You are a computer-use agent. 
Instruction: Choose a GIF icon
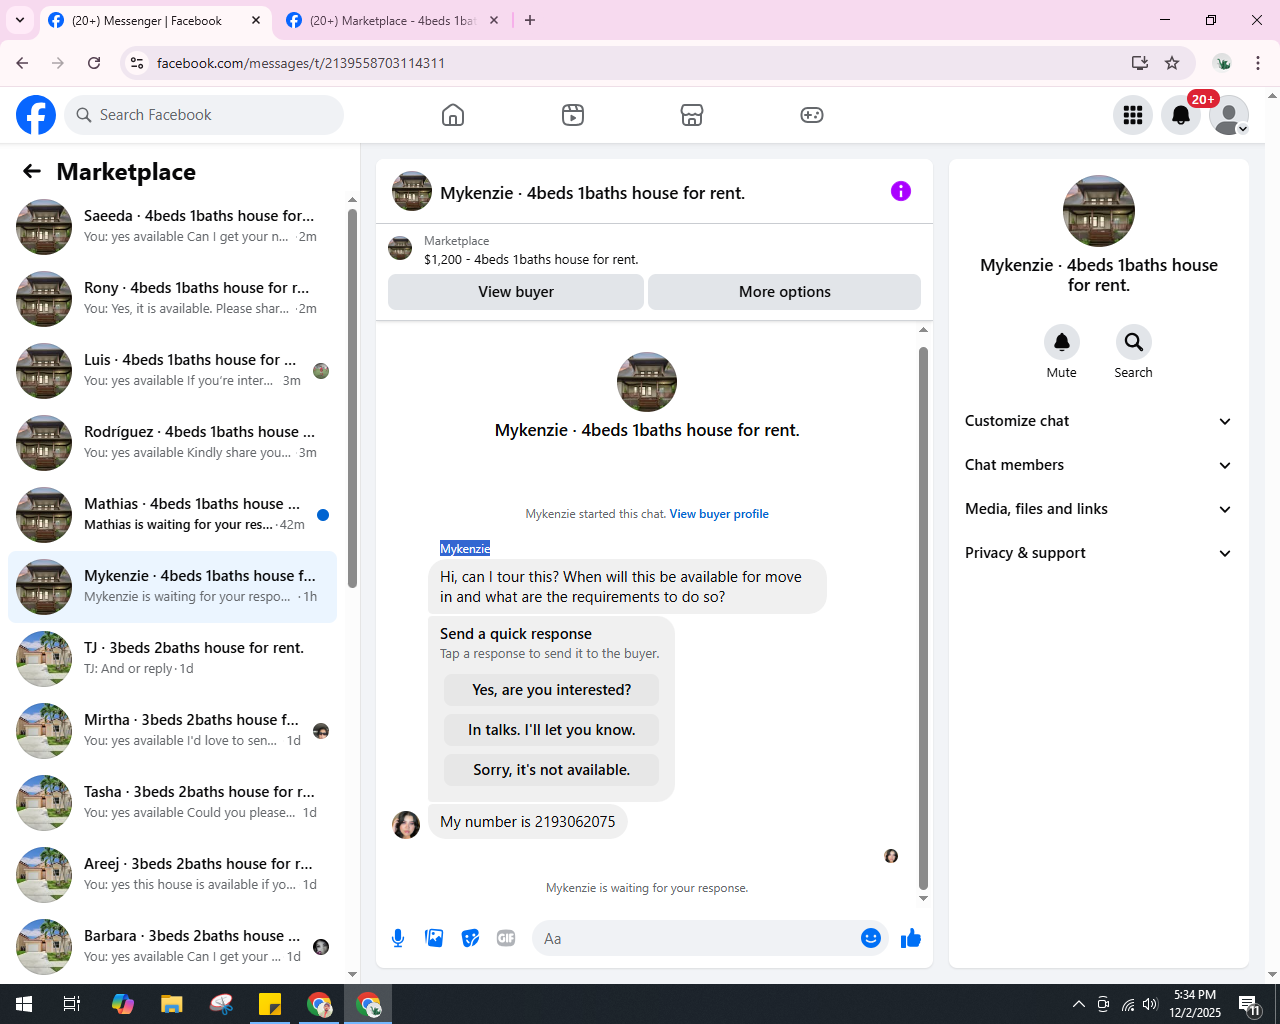click(x=506, y=938)
